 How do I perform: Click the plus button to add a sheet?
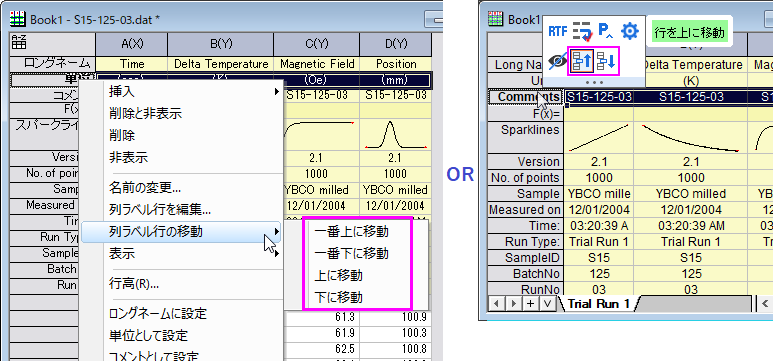click(530, 303)
